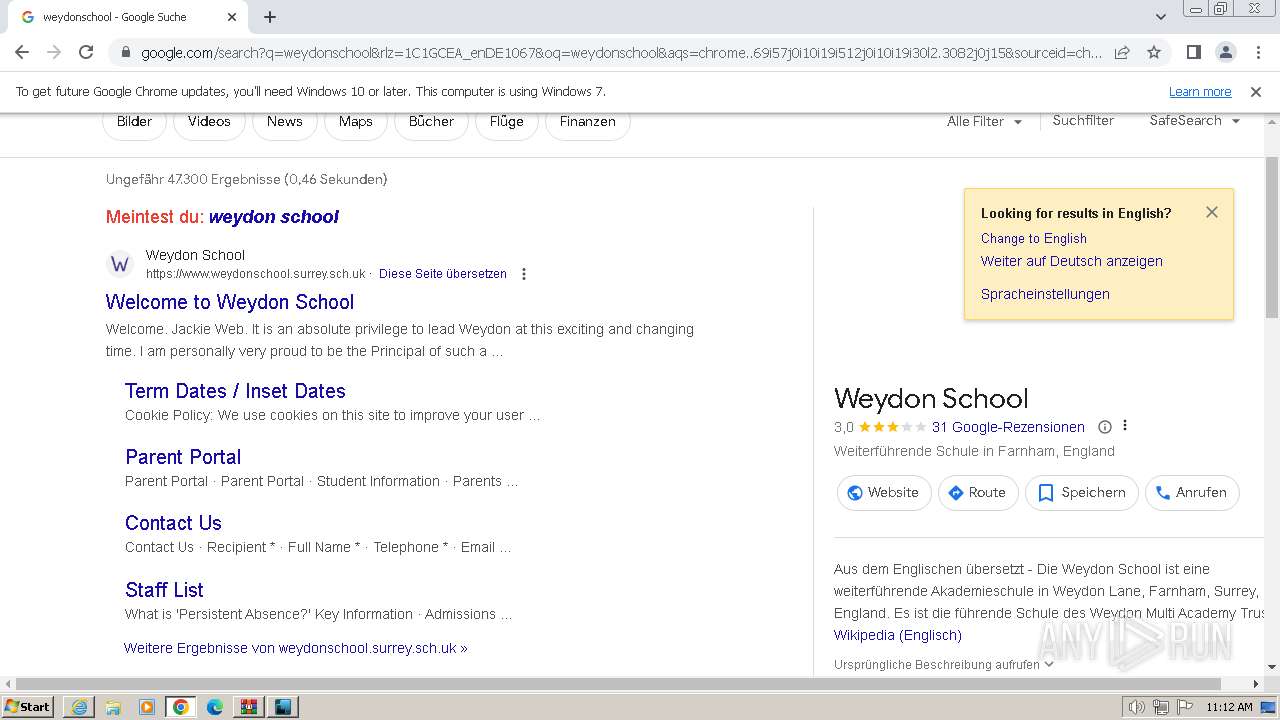
Task: Open Microsoft Edge from taskbar
Action: [x=215, y=707]
